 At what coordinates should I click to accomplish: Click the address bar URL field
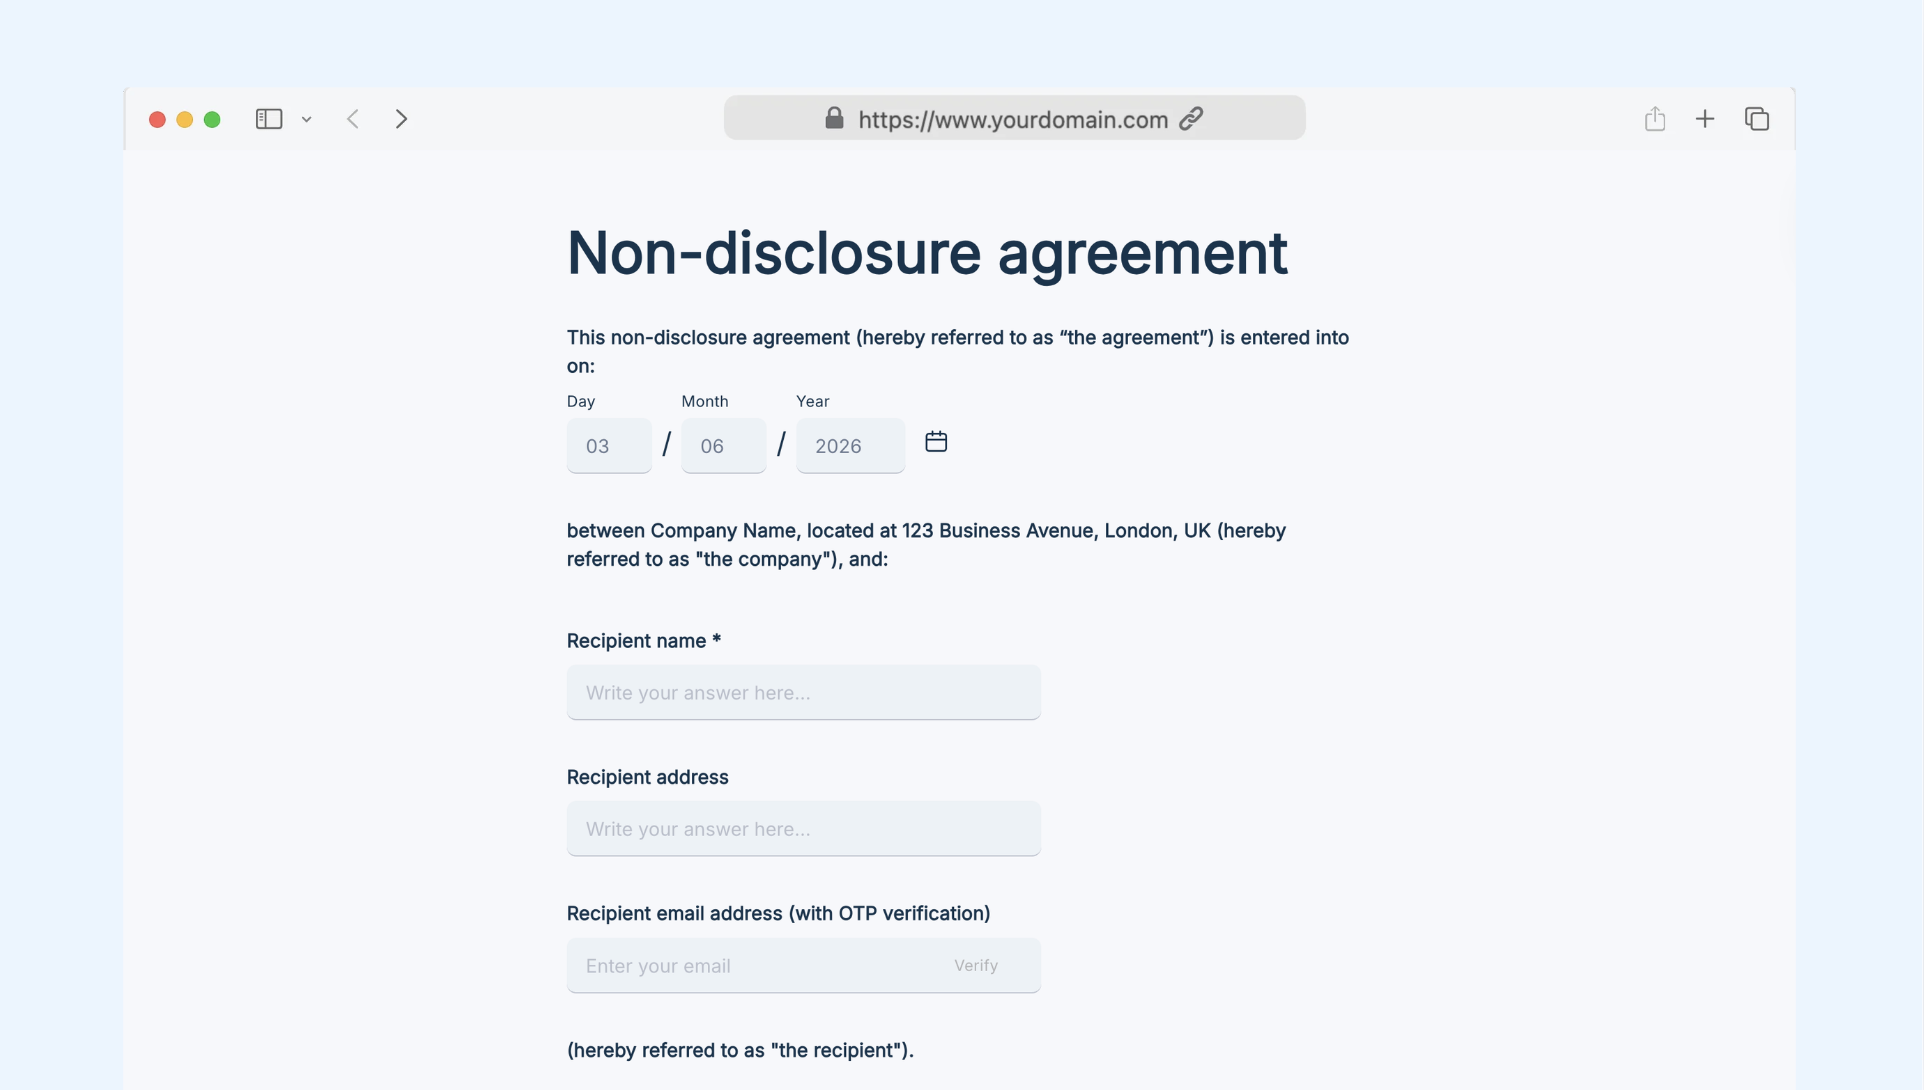[1014, 118]
